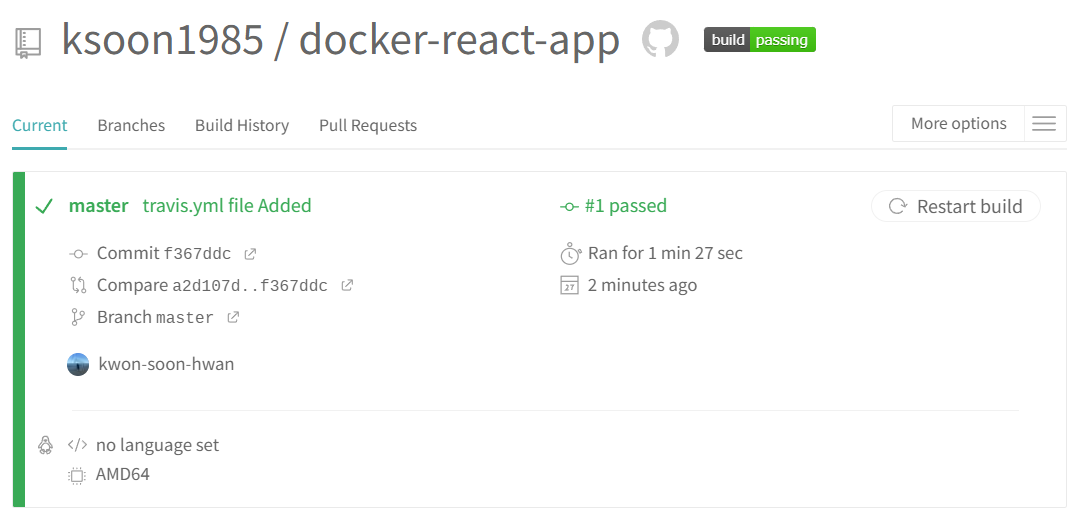The height and width of the screenshot is (528, 1073).
Task: Open the Pull Requests tab
Action: 368,126
